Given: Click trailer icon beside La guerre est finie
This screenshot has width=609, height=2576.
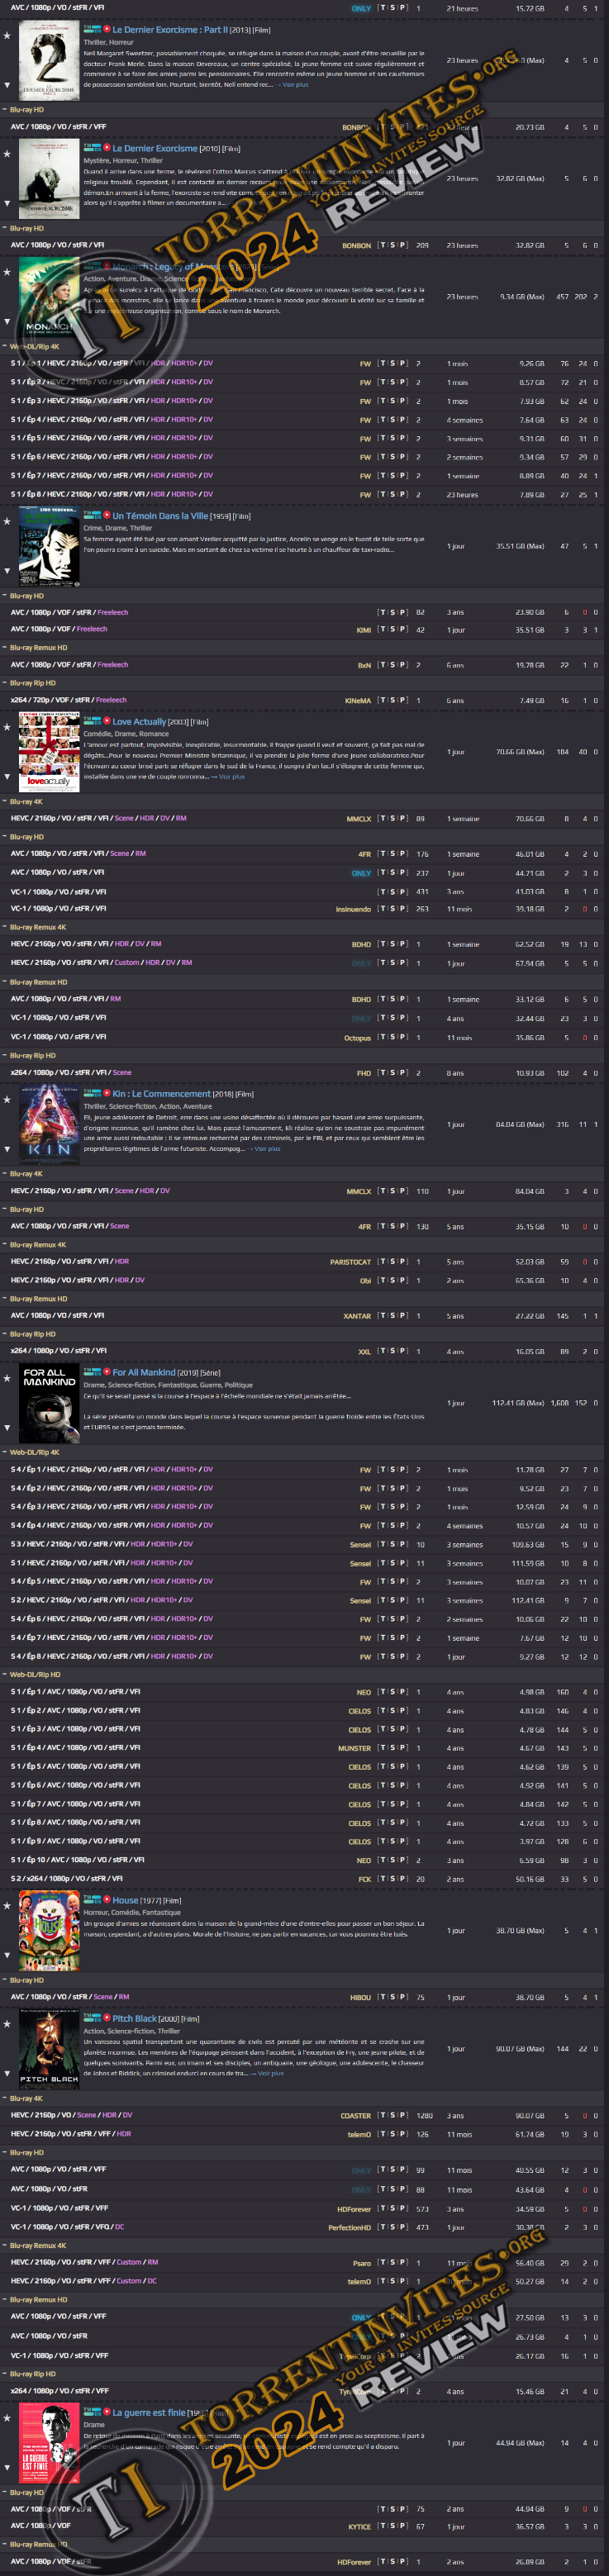Looking at the screenshot, I should click(106, 2412).
